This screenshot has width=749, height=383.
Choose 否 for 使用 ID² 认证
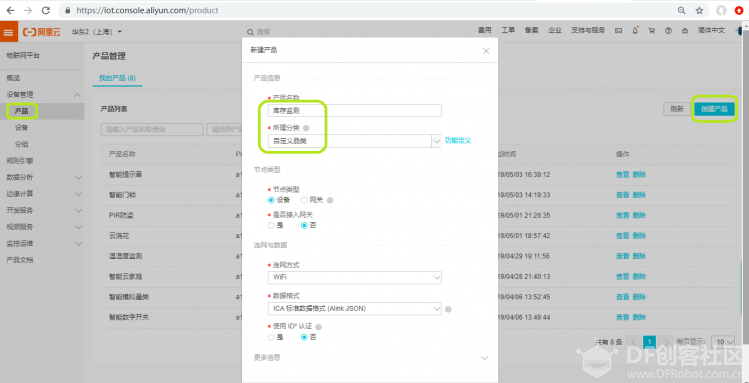304,337
